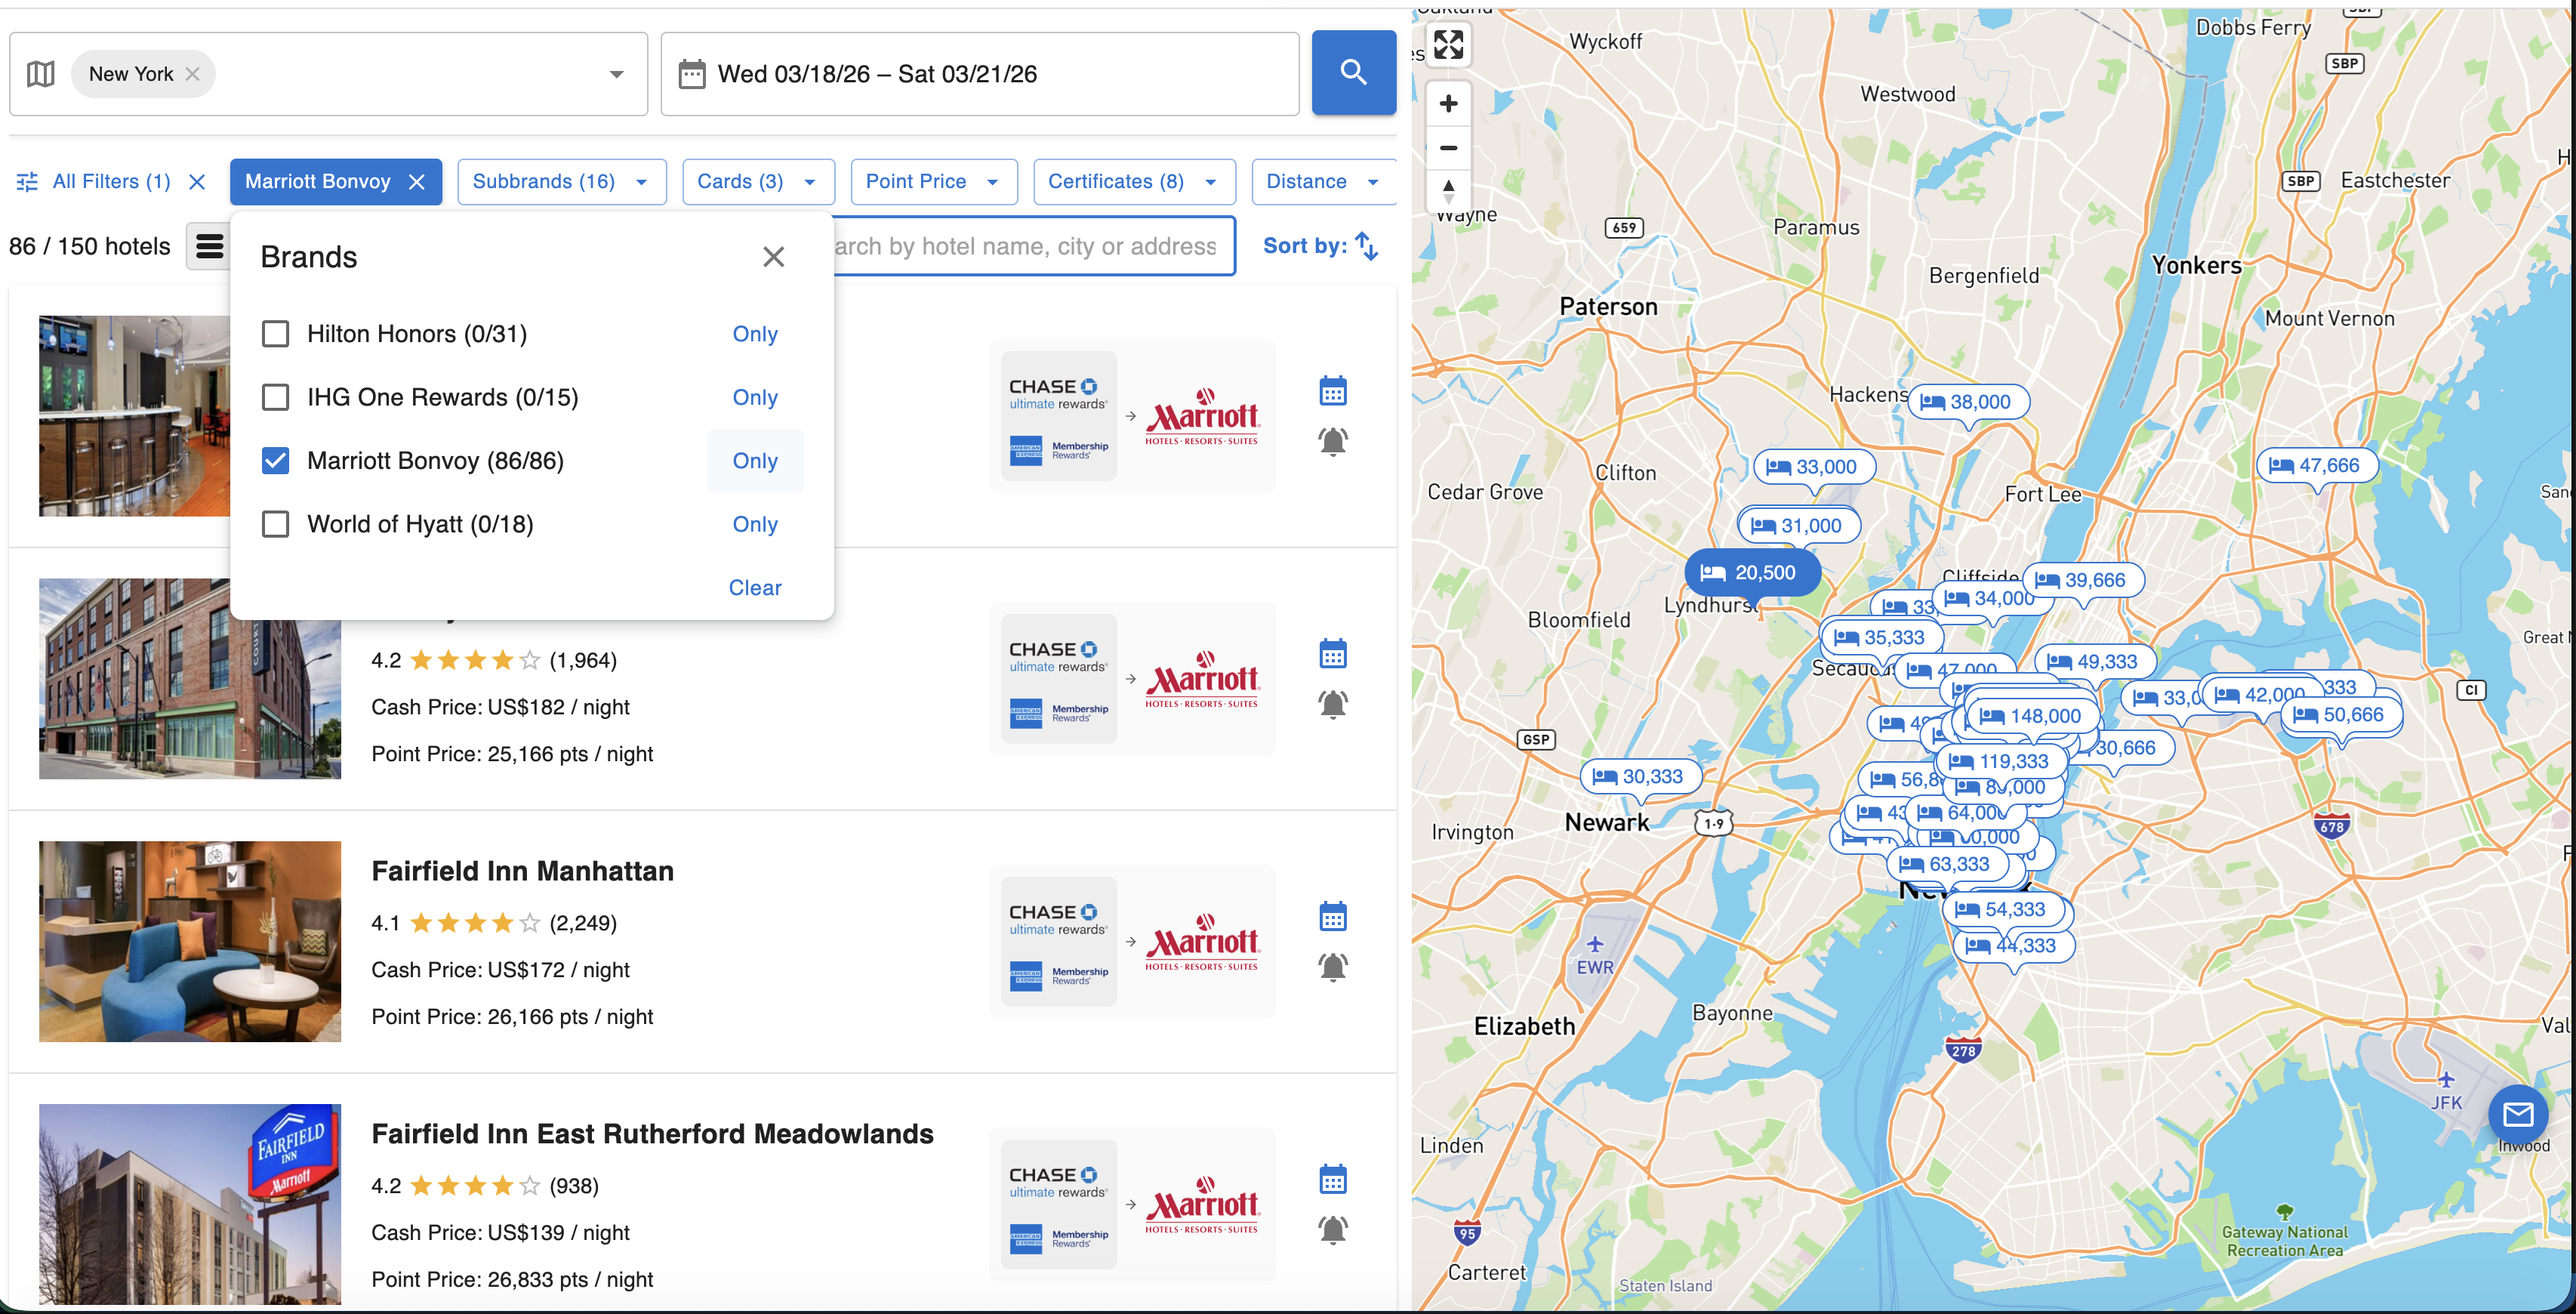The height and width of the screenshot is (1314, 2576).
Task: Remove the New York location chip
Action: (x=193, y=74)
